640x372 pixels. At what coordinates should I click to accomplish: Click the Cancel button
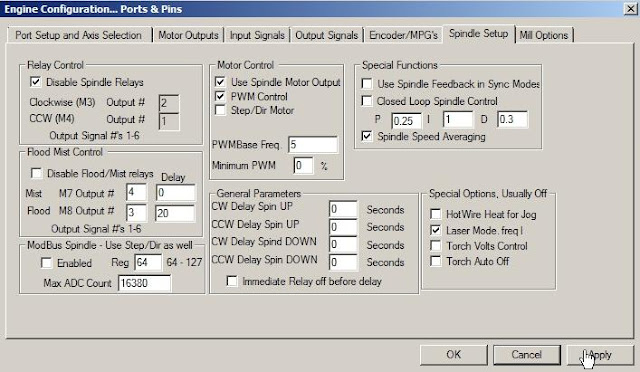[527, 354]
